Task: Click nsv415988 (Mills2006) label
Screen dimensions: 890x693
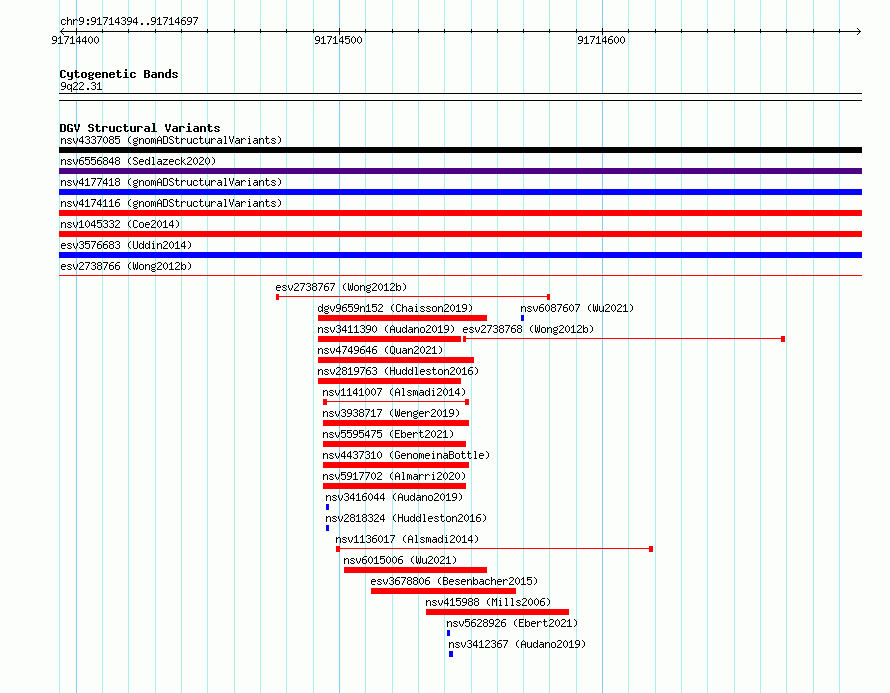Action: 488,602
